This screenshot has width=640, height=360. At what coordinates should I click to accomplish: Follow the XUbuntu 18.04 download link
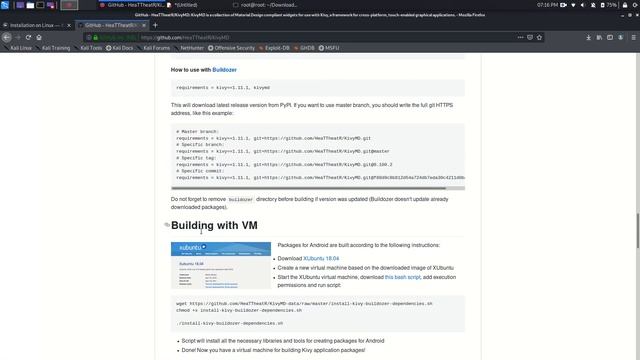click(321, 258)
